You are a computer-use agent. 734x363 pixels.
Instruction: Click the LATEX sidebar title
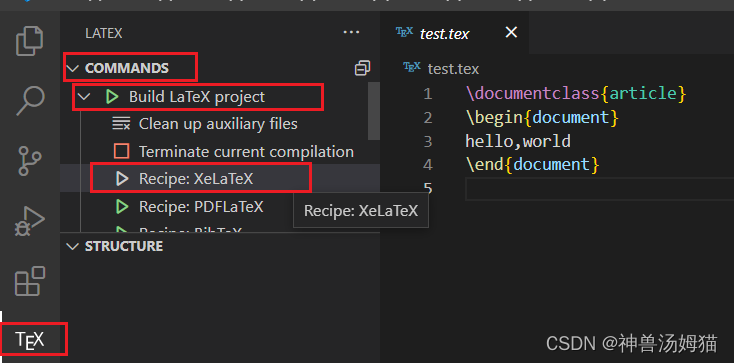pos(103,34)
